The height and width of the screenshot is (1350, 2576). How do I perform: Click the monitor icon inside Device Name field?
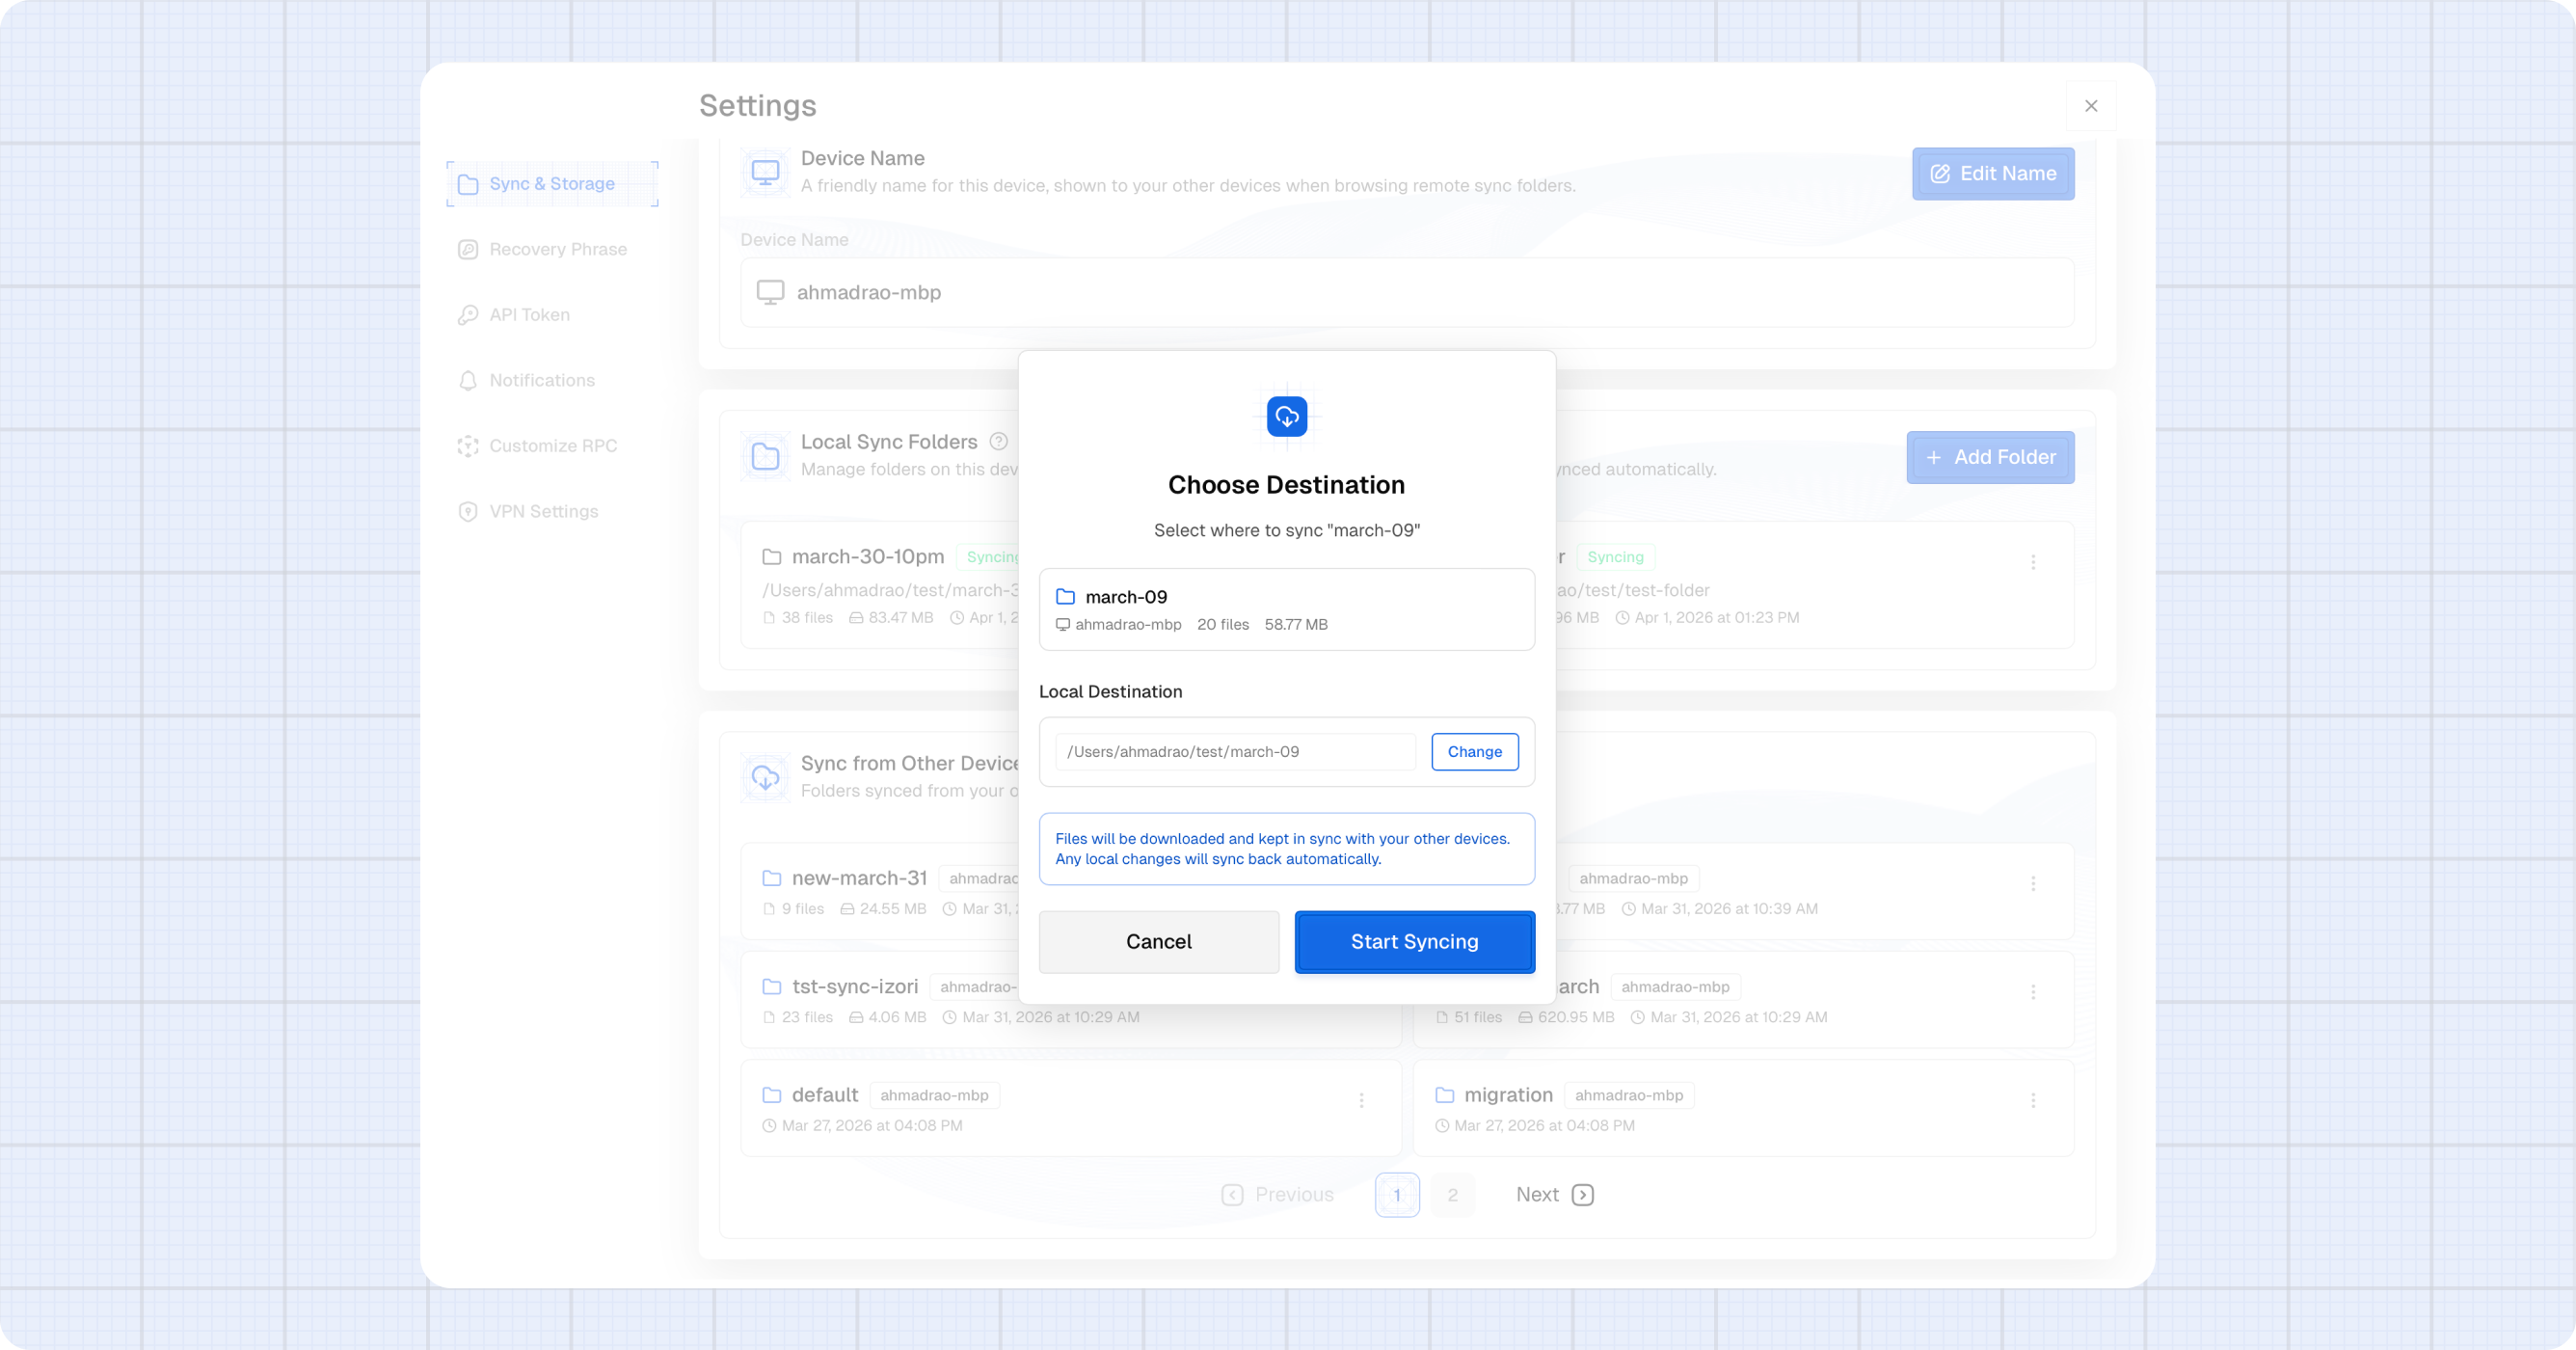769,291
